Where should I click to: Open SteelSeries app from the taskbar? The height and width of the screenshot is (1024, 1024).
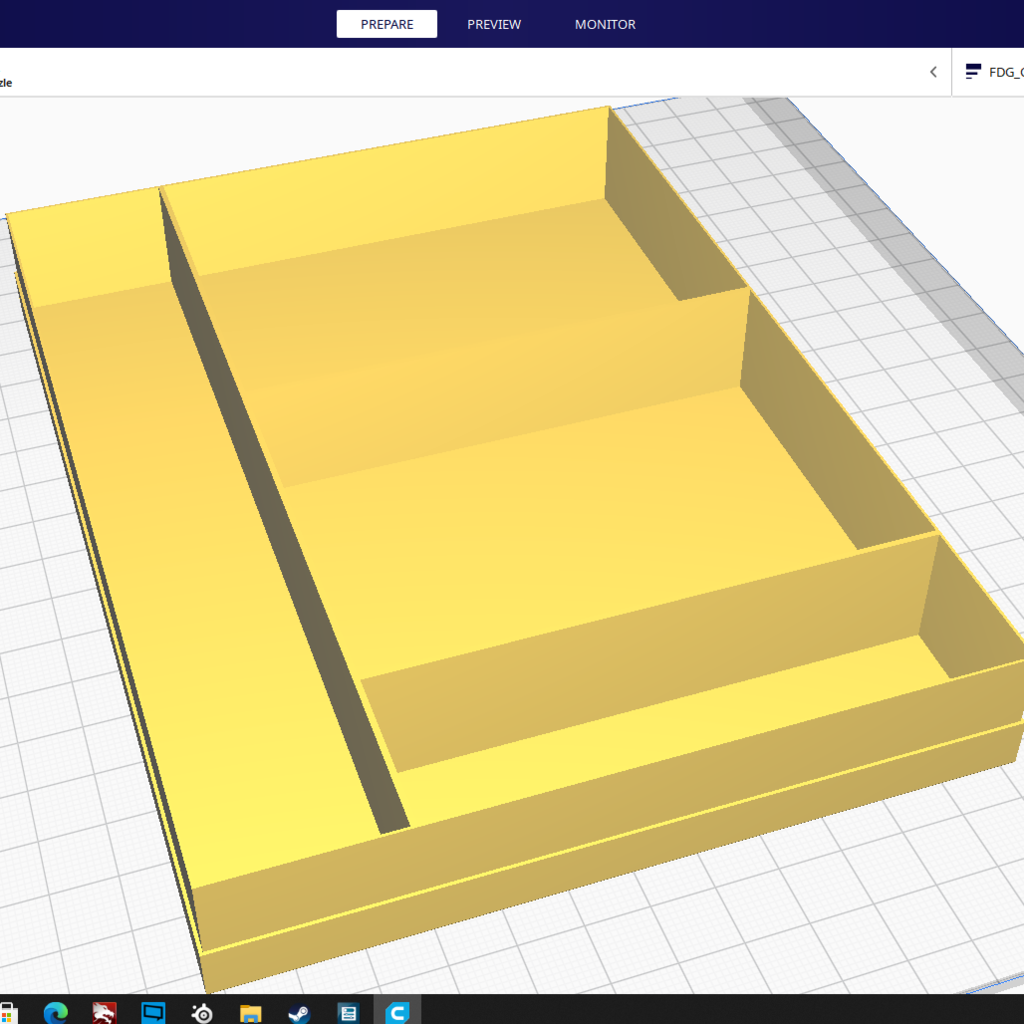202,1013
